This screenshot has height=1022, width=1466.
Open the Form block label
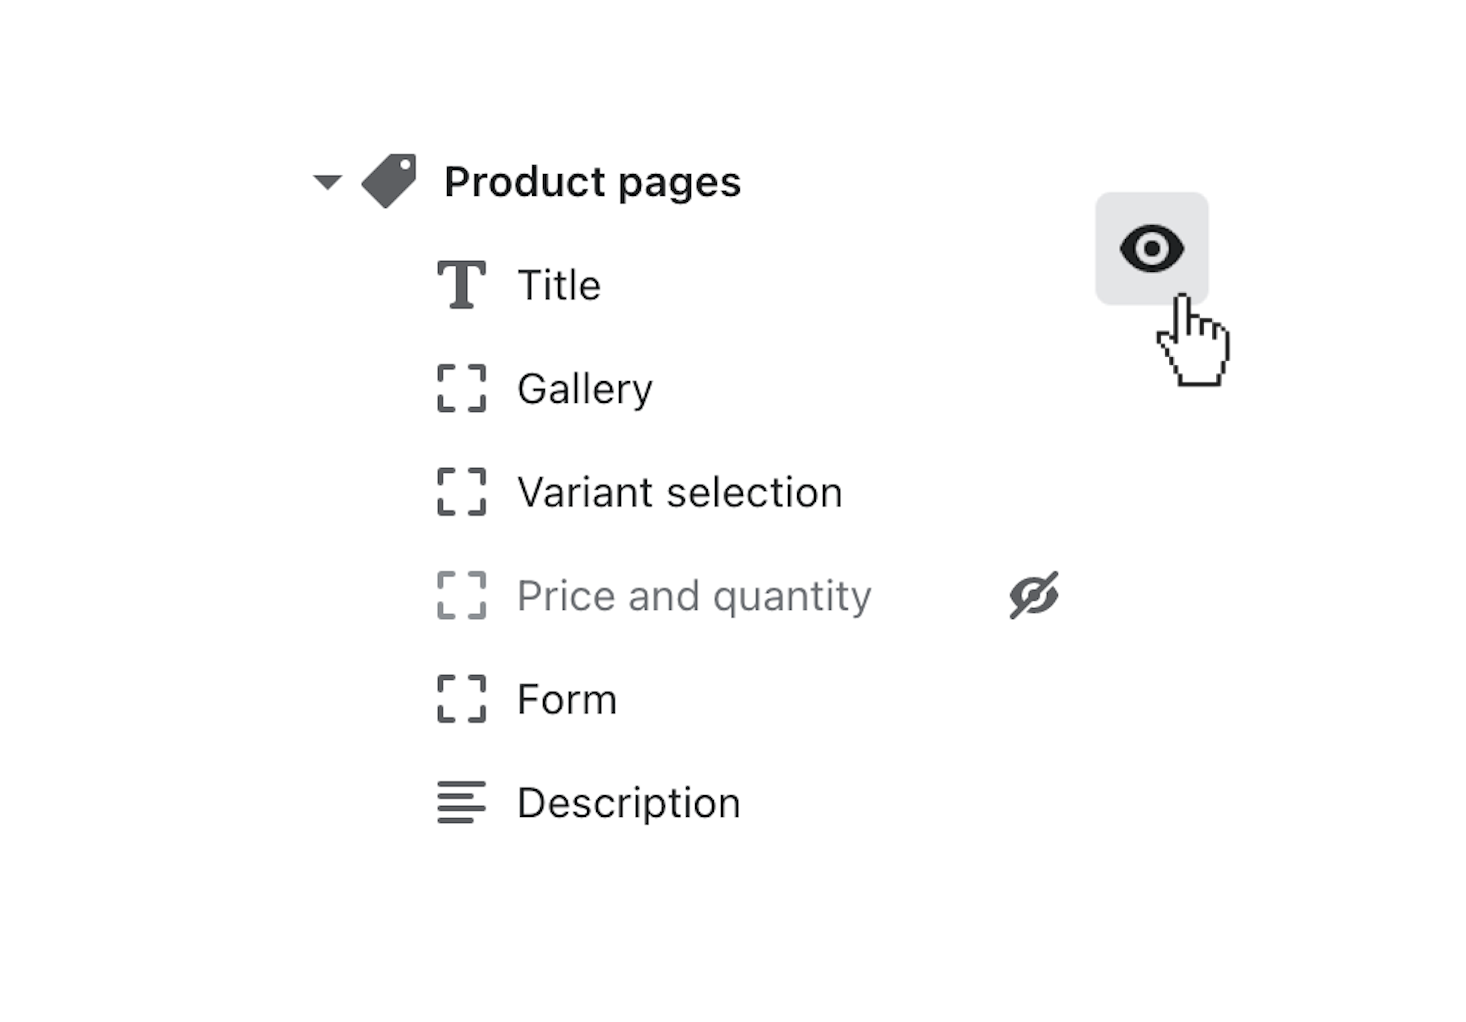pyautogui.click(x=567, y=699)
